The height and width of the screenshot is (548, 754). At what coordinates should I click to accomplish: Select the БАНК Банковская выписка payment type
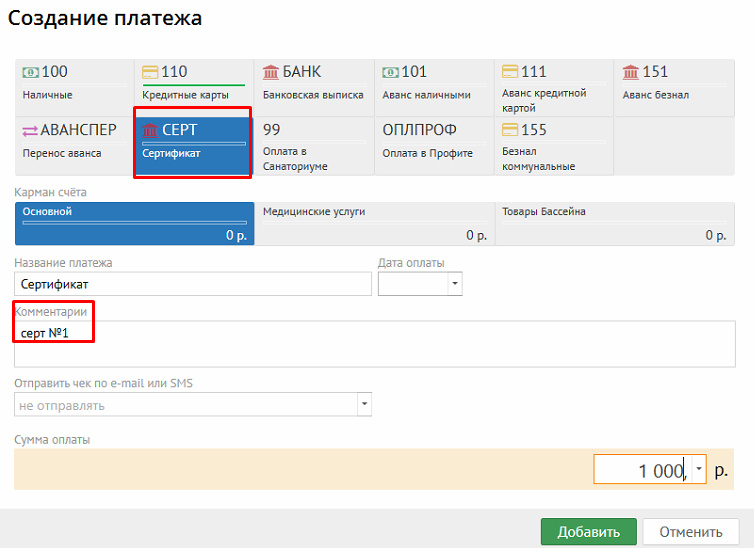(x=313, y=83)
